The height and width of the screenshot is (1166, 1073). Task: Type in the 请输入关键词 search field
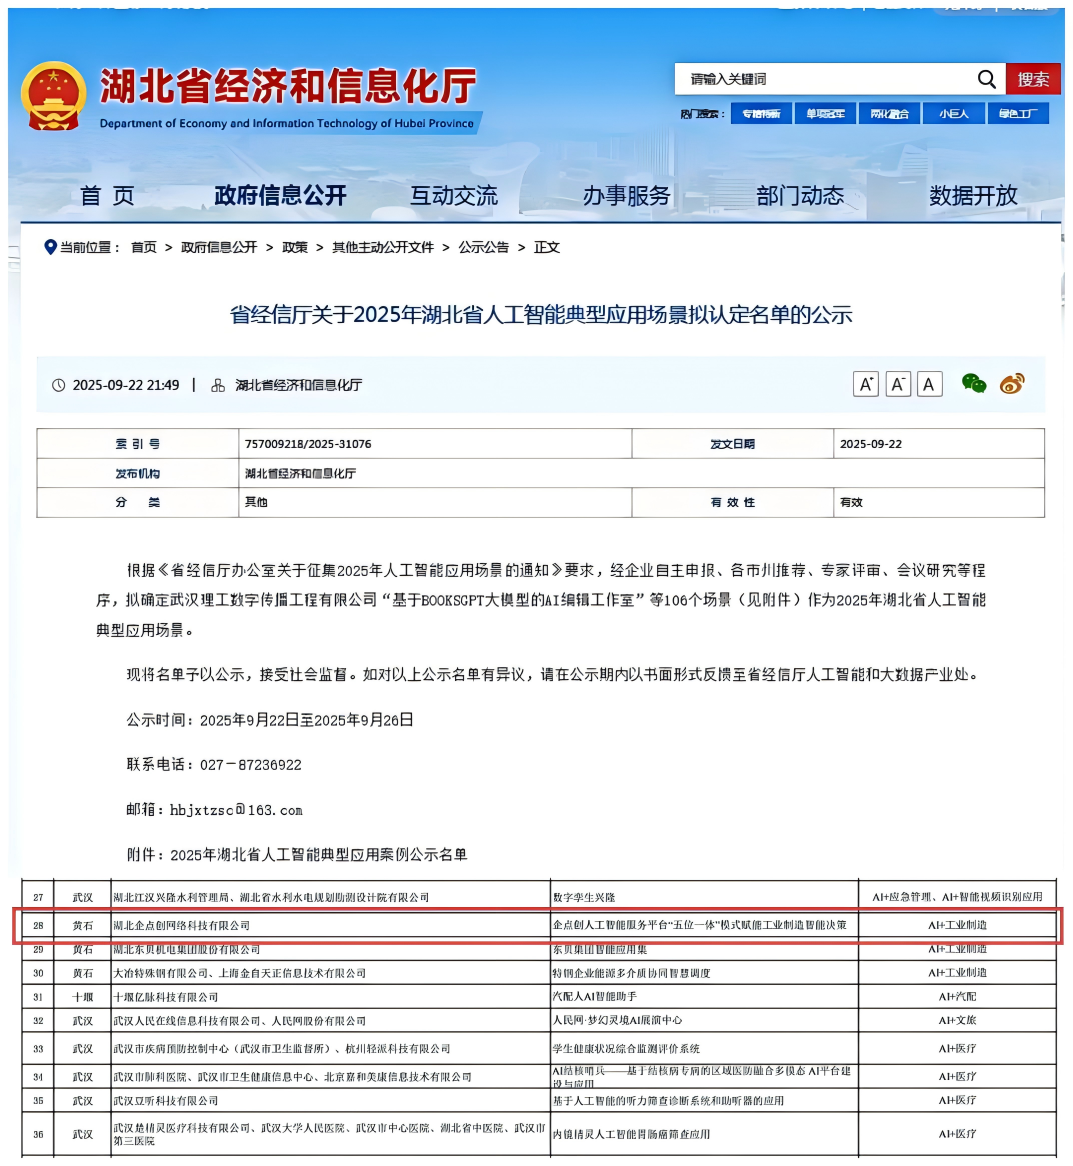825,79
